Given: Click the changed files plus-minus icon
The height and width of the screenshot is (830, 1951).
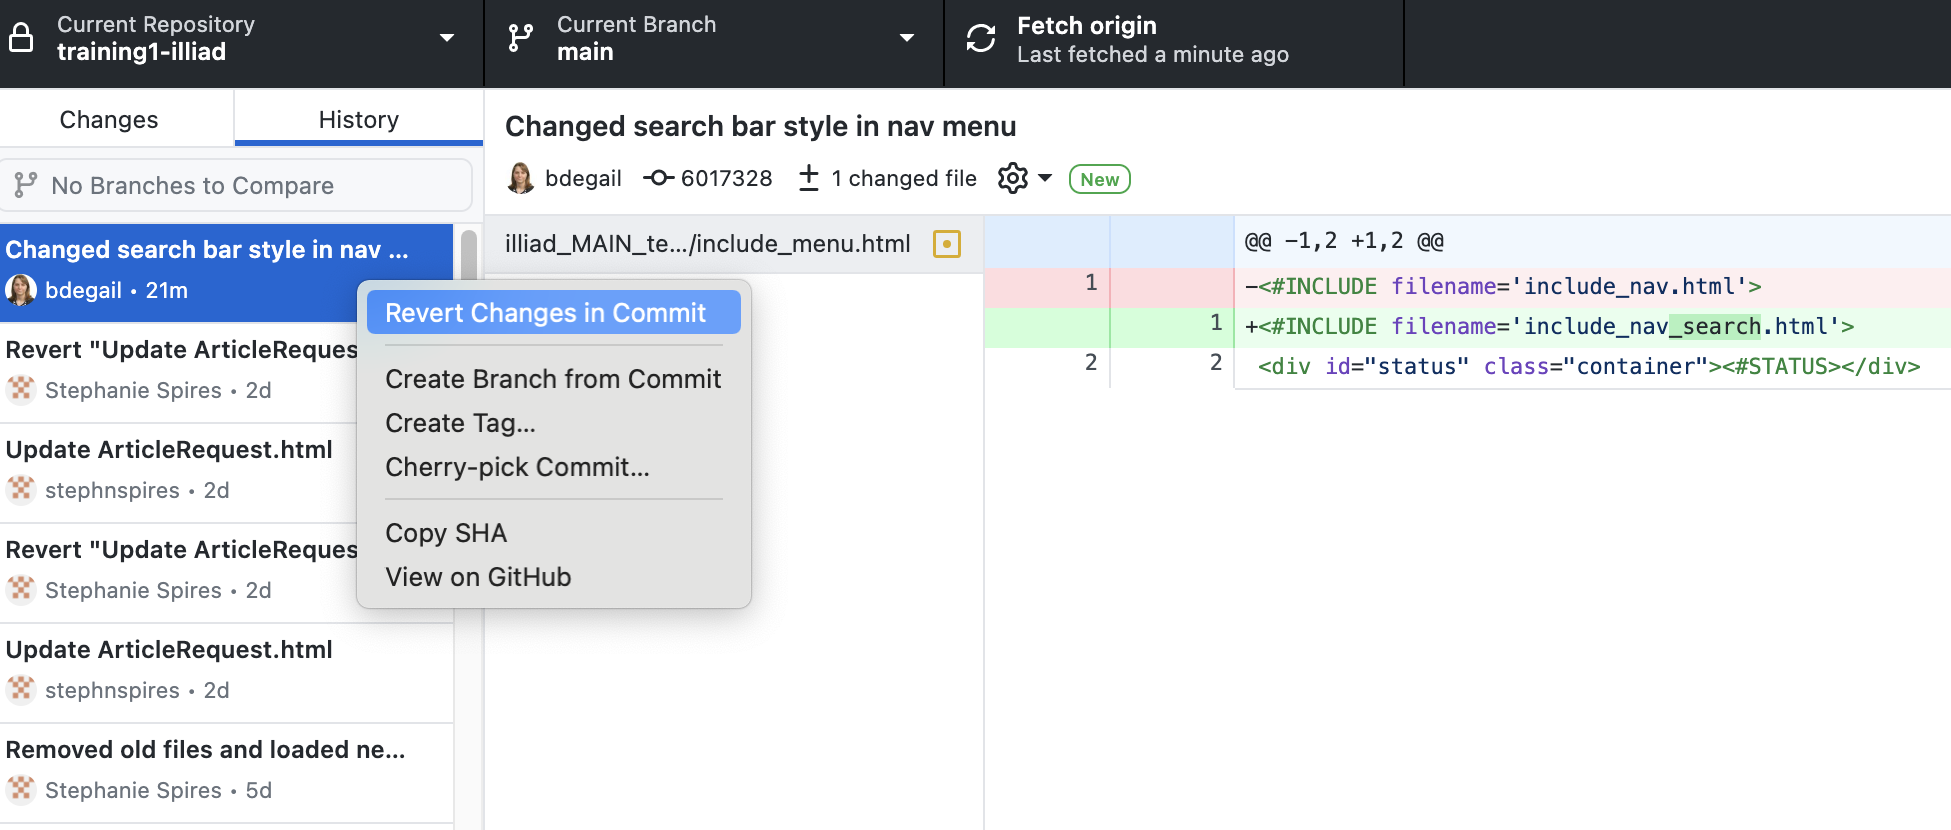Looking at the screenshot, I should click(x=809, y=178).
